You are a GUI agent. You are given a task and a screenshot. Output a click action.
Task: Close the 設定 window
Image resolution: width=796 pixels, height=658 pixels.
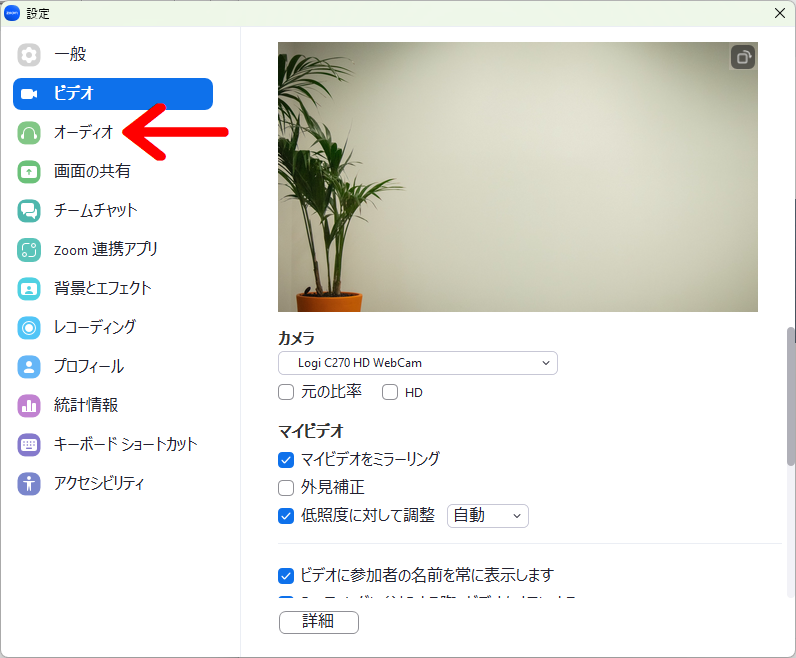point(780,13)
